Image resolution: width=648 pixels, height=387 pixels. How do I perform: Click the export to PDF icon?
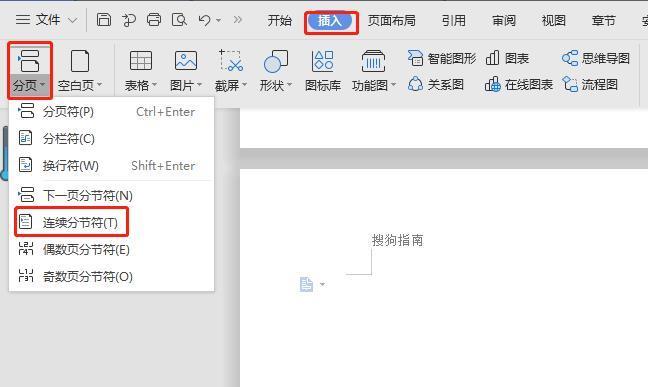coord(129,19)
